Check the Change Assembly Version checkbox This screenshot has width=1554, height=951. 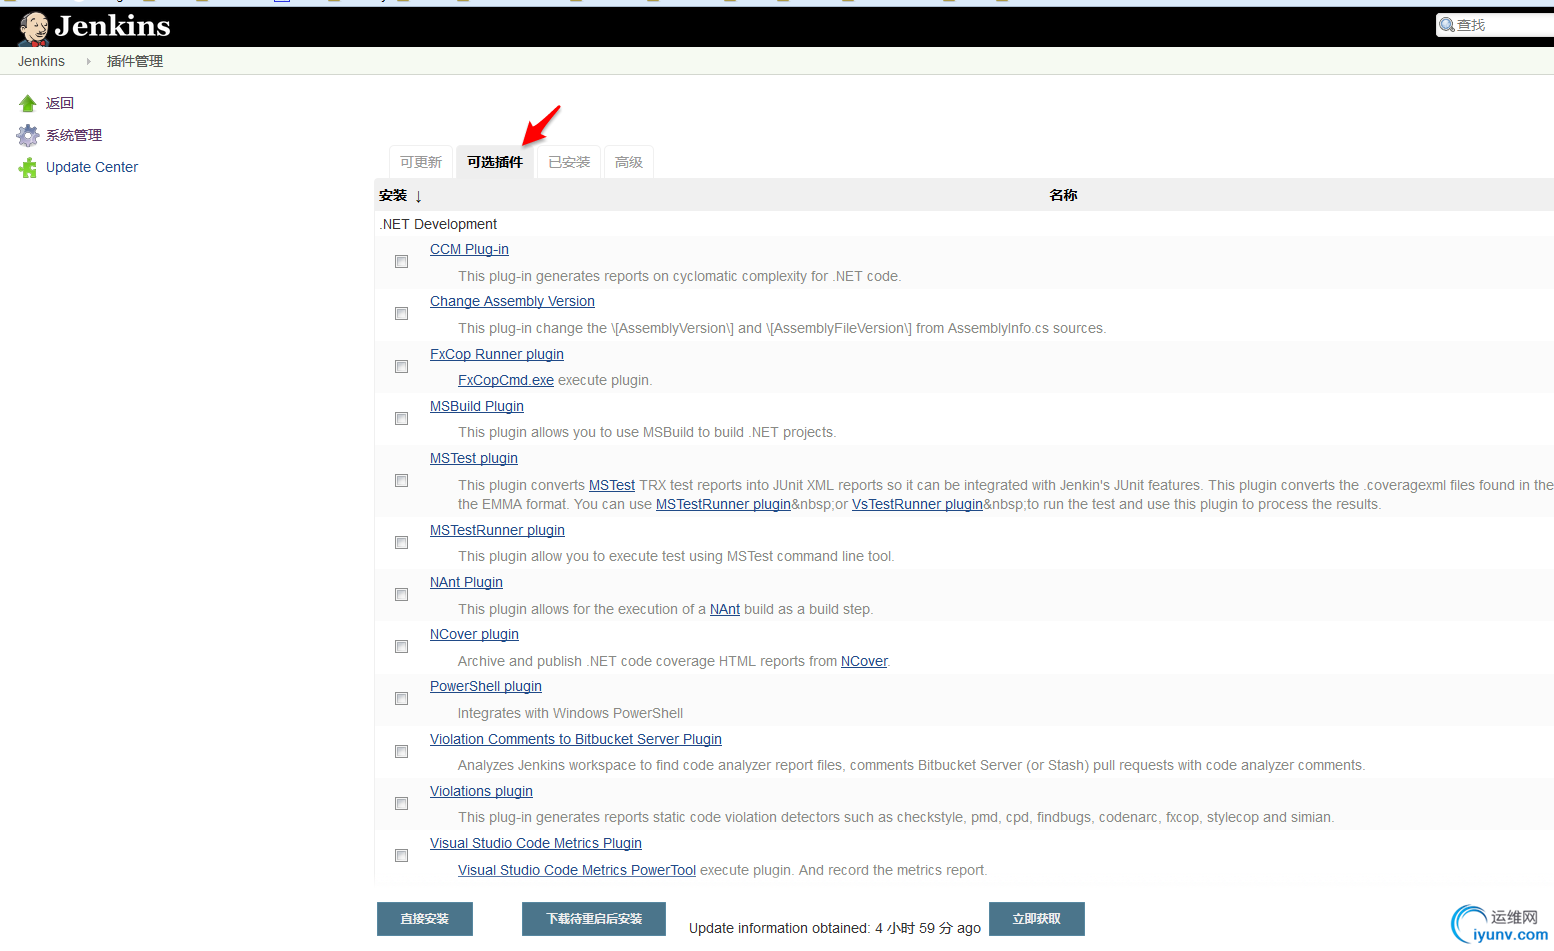point(401,314)
